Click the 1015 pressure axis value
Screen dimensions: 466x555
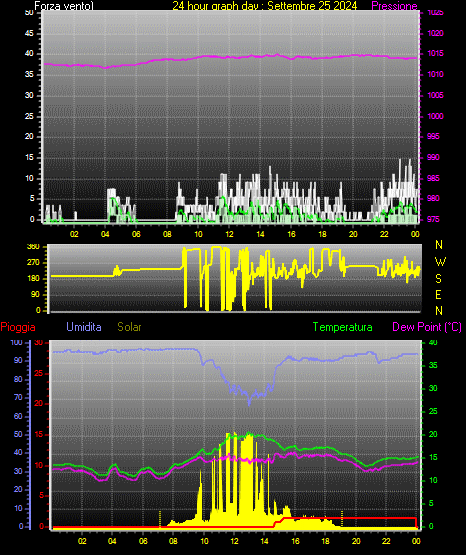pyautogui.click(x=435, y=53)
